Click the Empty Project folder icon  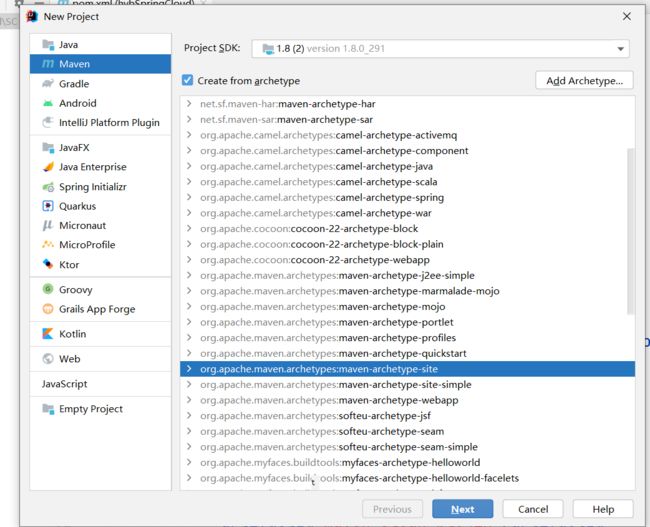48,409
